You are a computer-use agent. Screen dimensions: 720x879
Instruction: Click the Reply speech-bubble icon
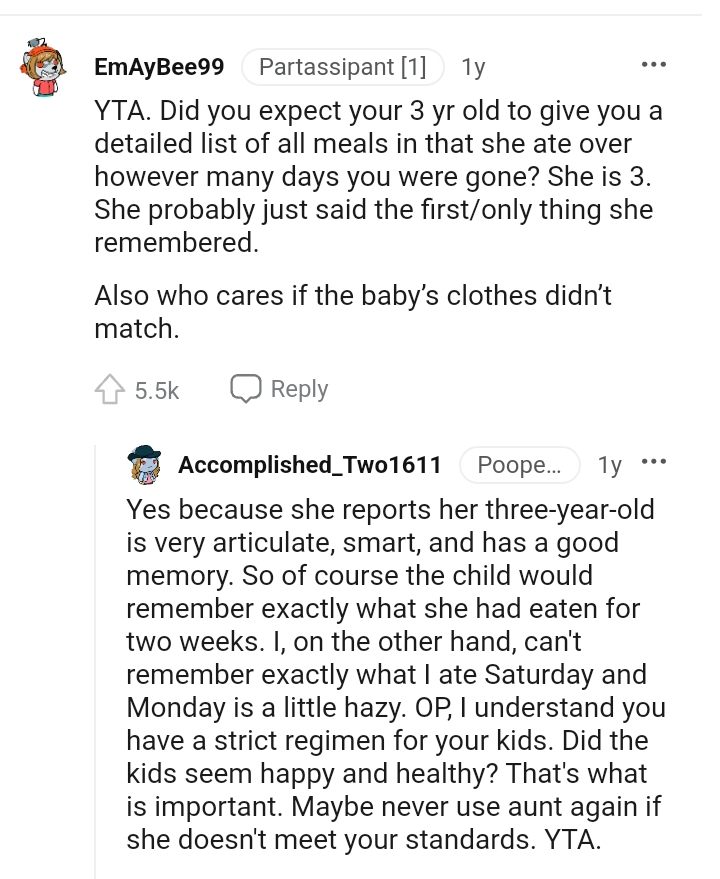coord(245,388)
